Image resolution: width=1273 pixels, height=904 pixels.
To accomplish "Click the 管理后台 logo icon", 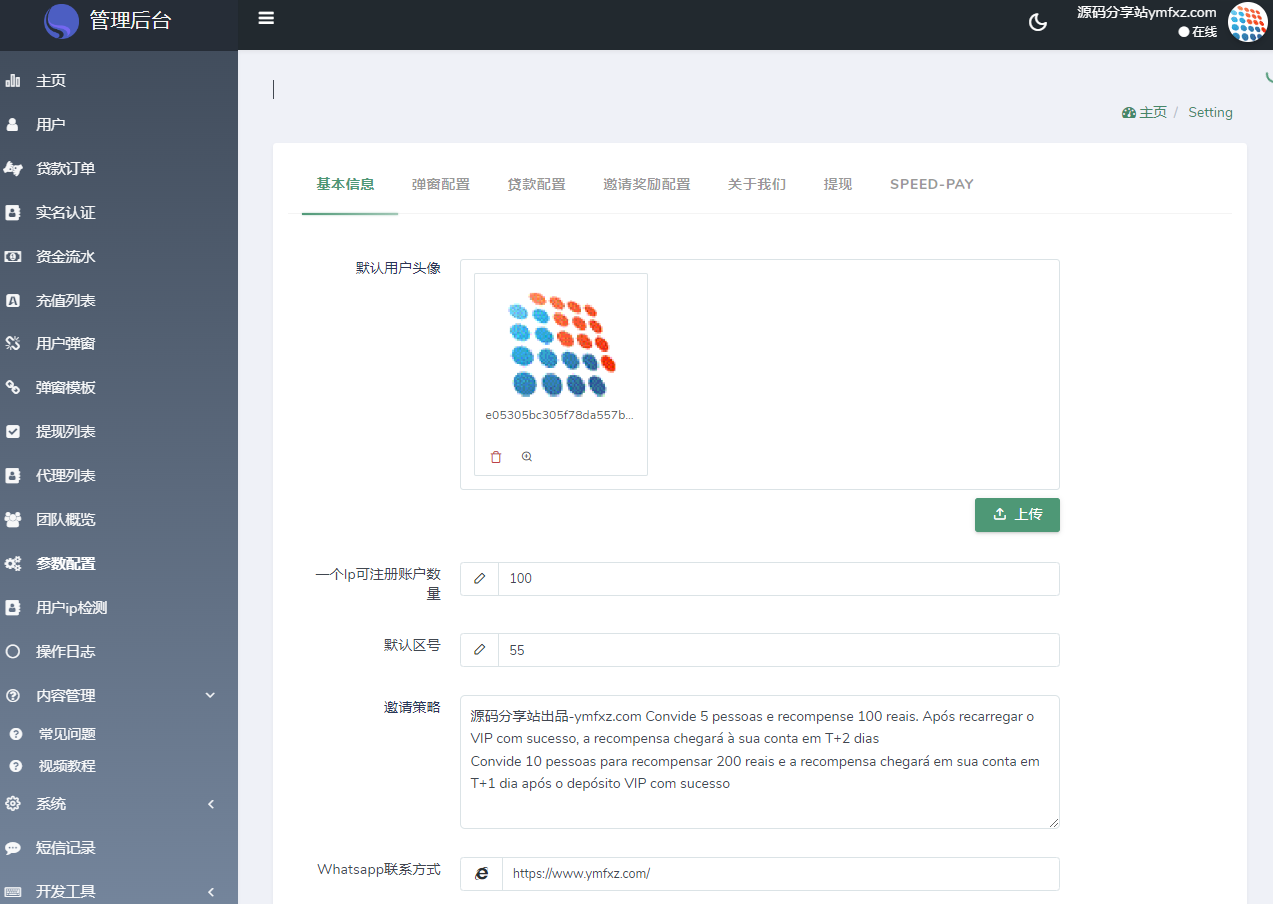I will pos(62,21).
